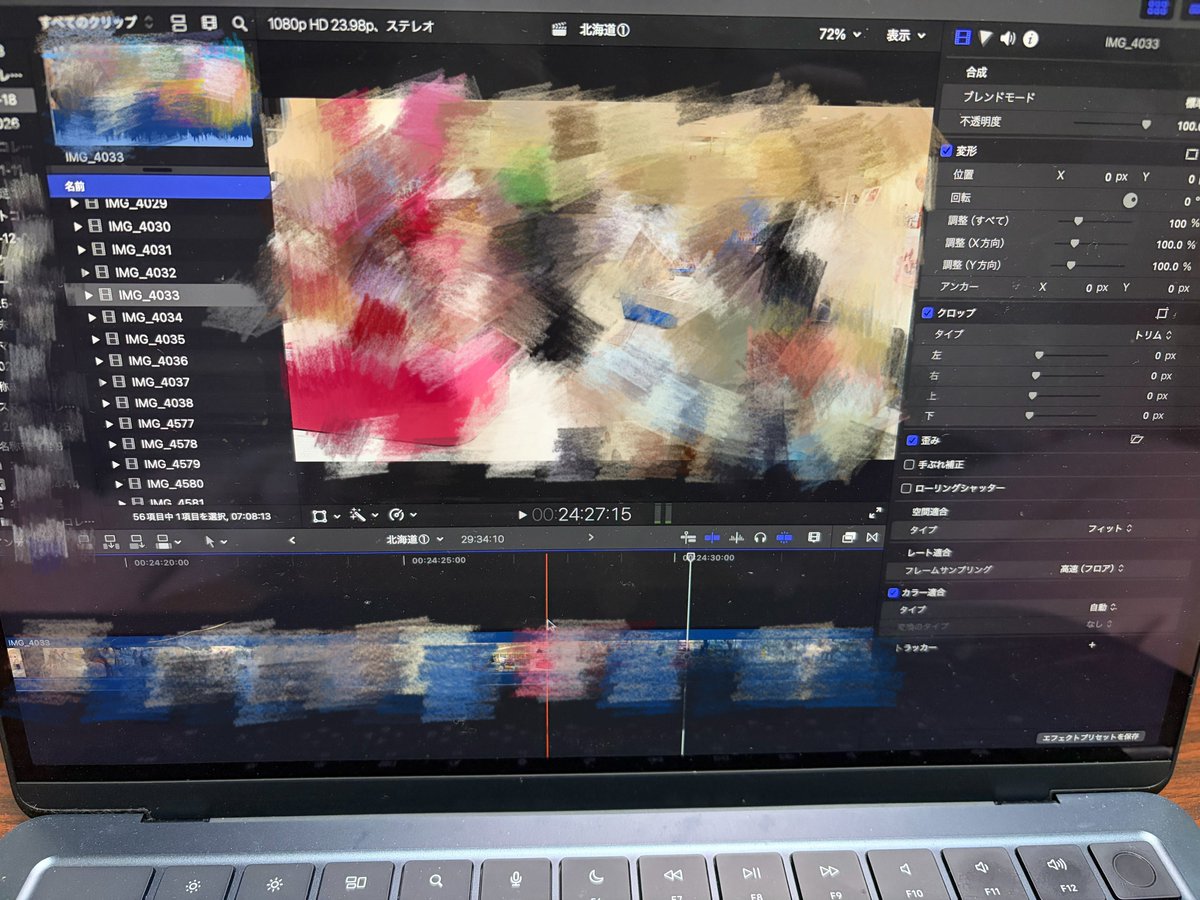
Task: Select IMG_4036 in the browser list
Action: (x=158, y=361)
